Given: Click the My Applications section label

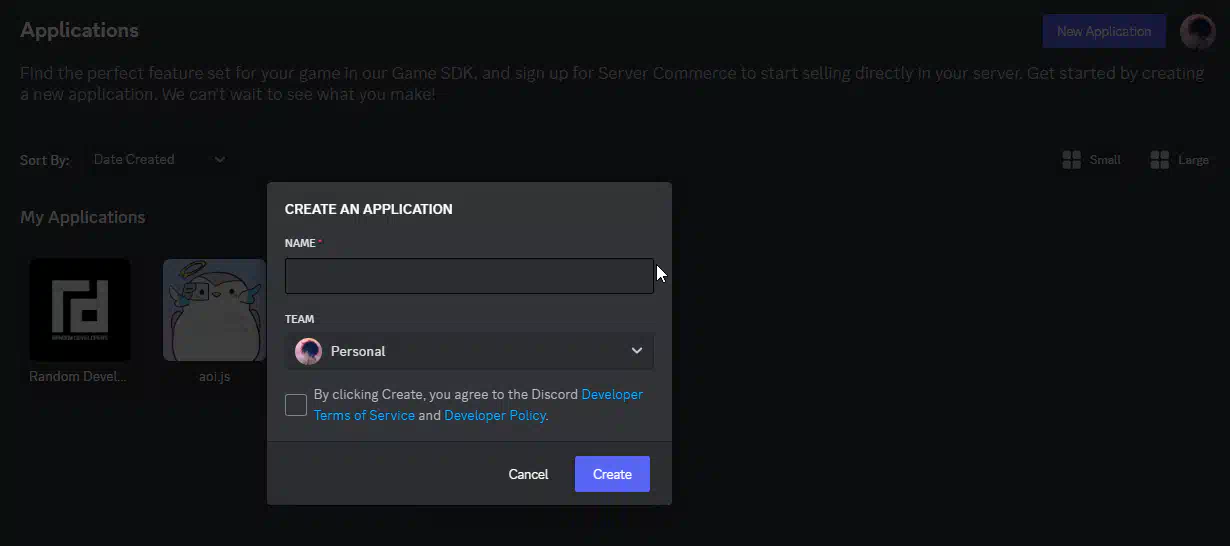Looking at the screenshot, I should (83, 217).
